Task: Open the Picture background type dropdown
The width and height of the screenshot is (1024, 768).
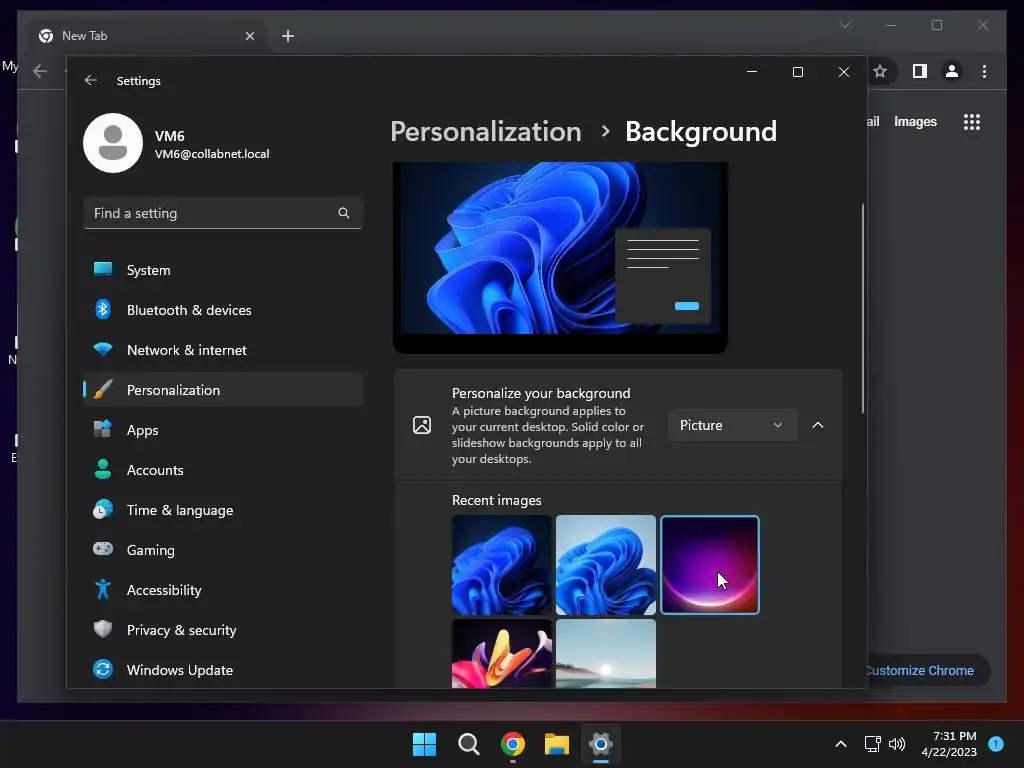Action: (x=732, y=425)
